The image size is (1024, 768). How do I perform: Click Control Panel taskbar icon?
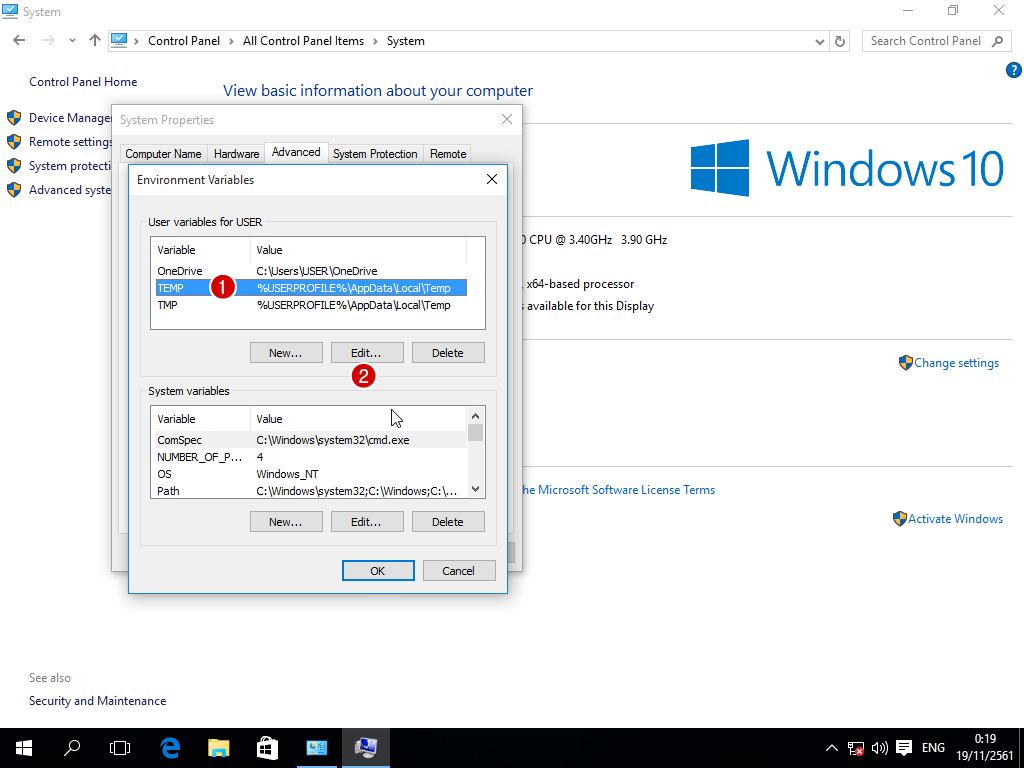(317, 748)
